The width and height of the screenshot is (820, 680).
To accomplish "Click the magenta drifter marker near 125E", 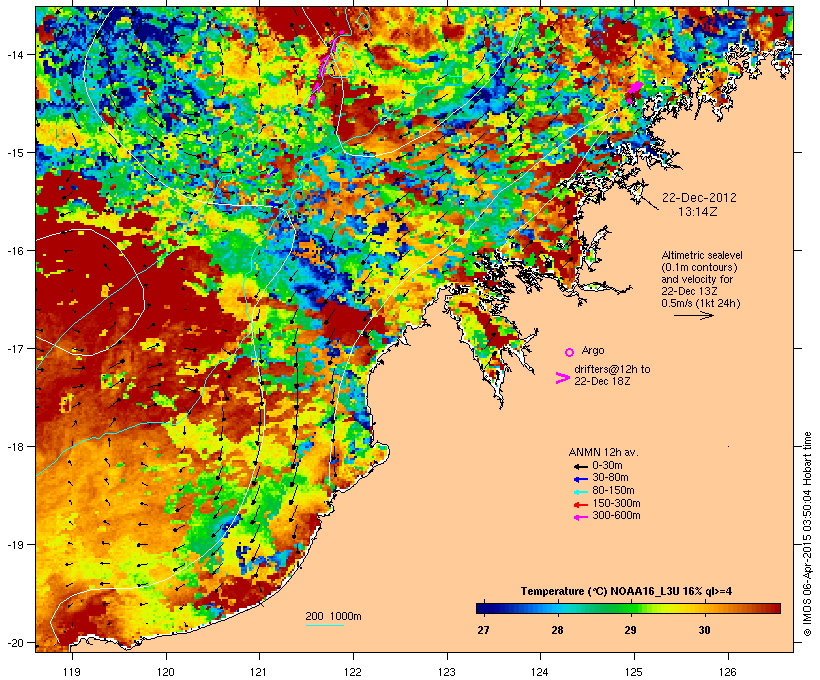I will pyautogui.click(x=635, y=88).
